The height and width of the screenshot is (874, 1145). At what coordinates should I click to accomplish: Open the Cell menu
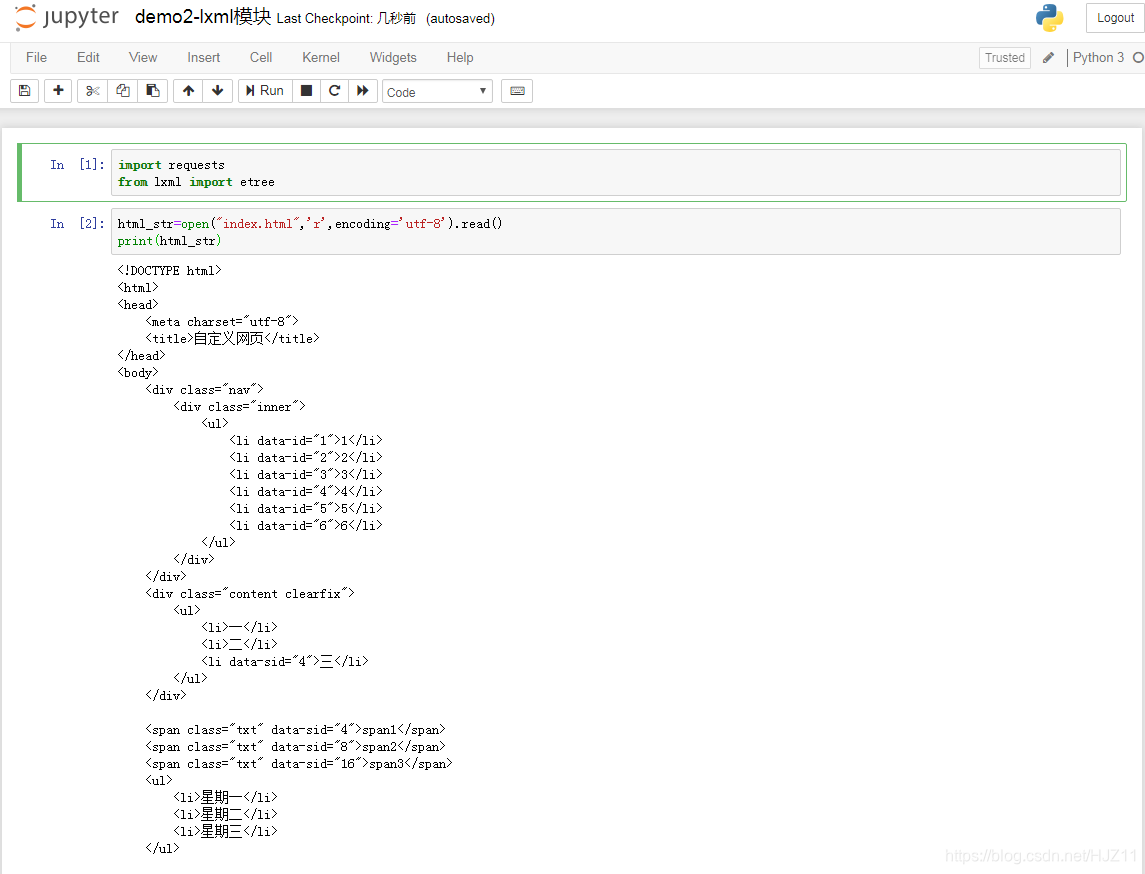coord(261,58)
